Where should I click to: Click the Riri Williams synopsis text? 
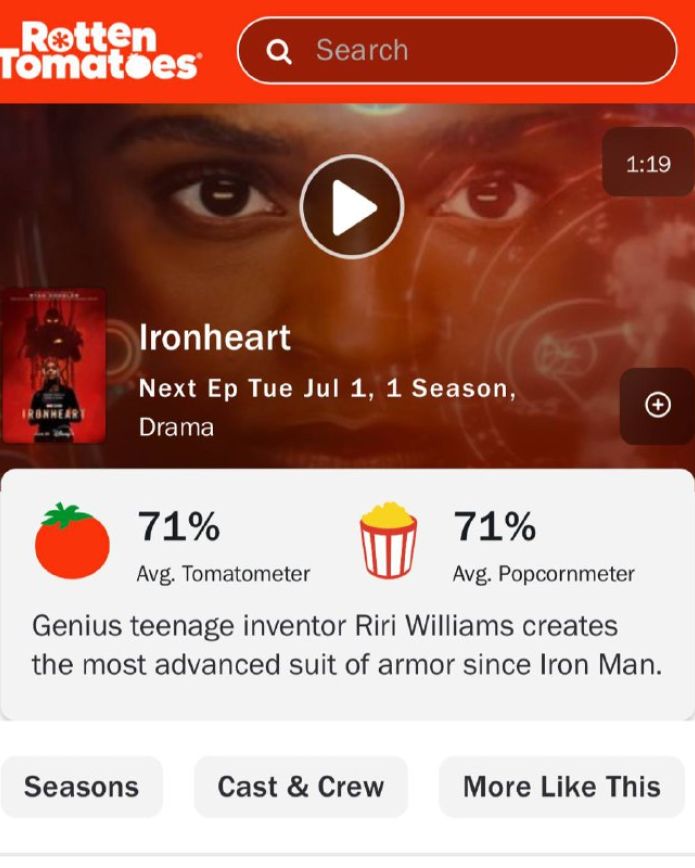[x=347, y=645]
